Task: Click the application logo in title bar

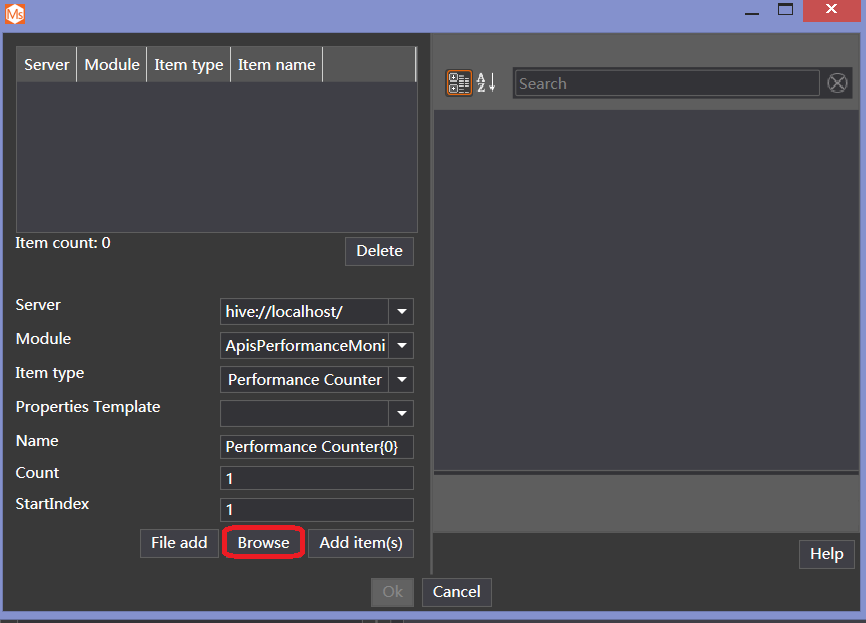Action: pos(15,13)
